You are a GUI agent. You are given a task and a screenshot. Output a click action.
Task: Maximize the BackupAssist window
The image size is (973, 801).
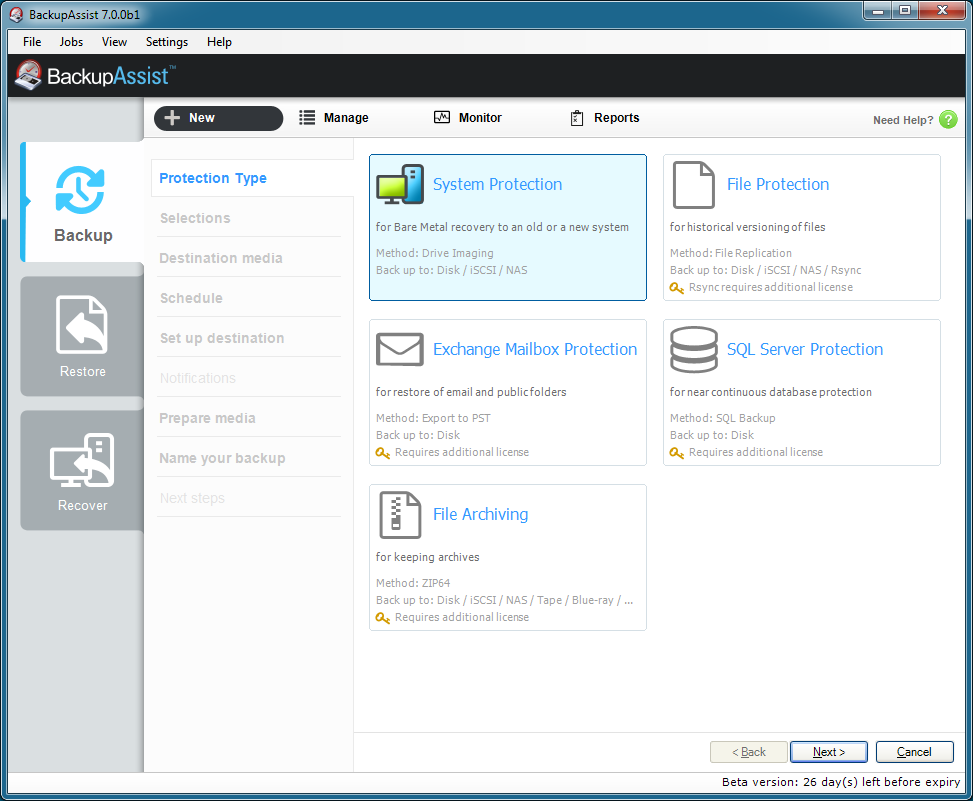[x=905, y=11]
